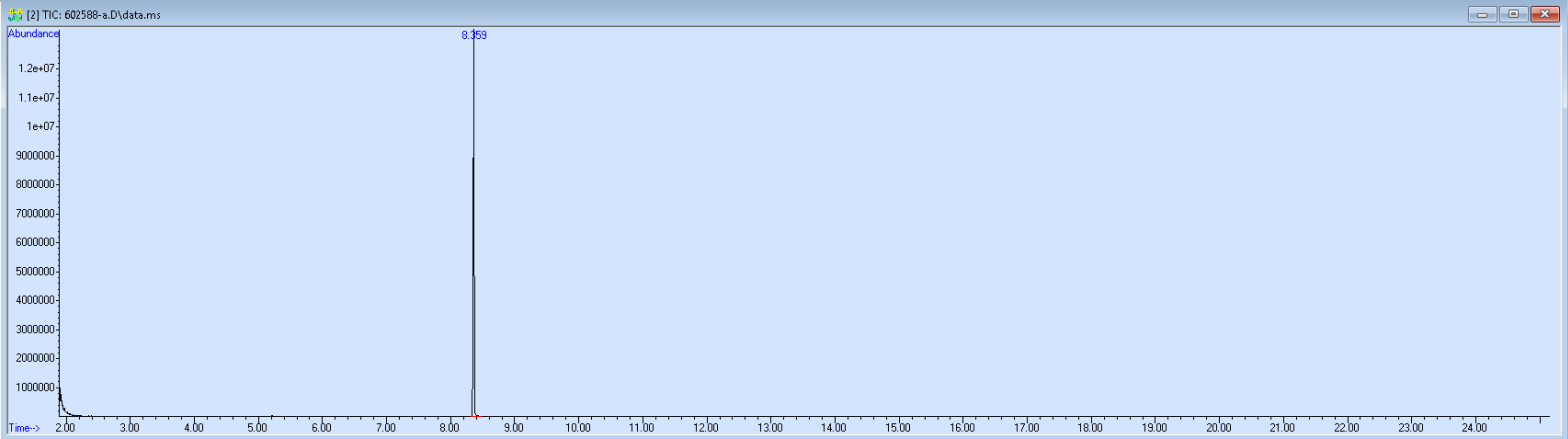Click the 1e+07 abundance tick label
The width and height of the screenshot is (1568, 439).
pos(42,126)
